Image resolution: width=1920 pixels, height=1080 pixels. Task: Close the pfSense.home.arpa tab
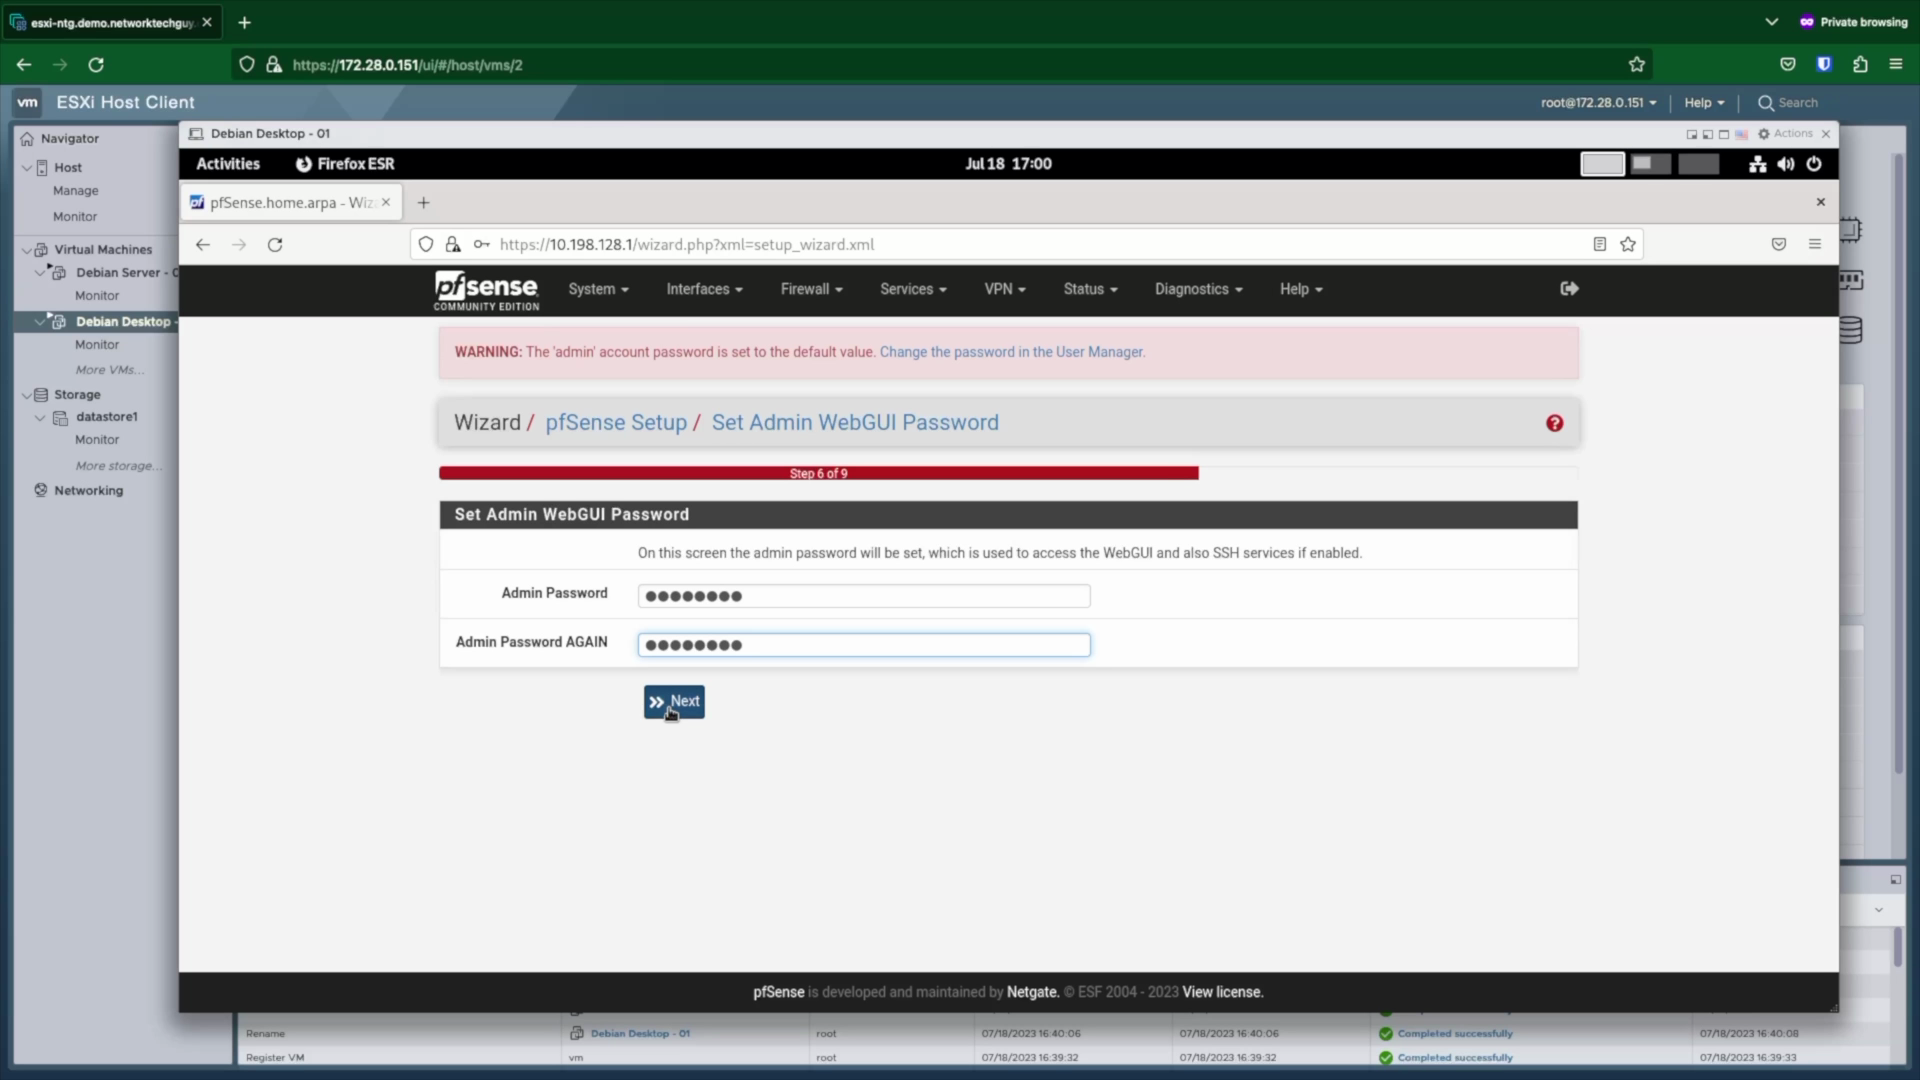386,202
